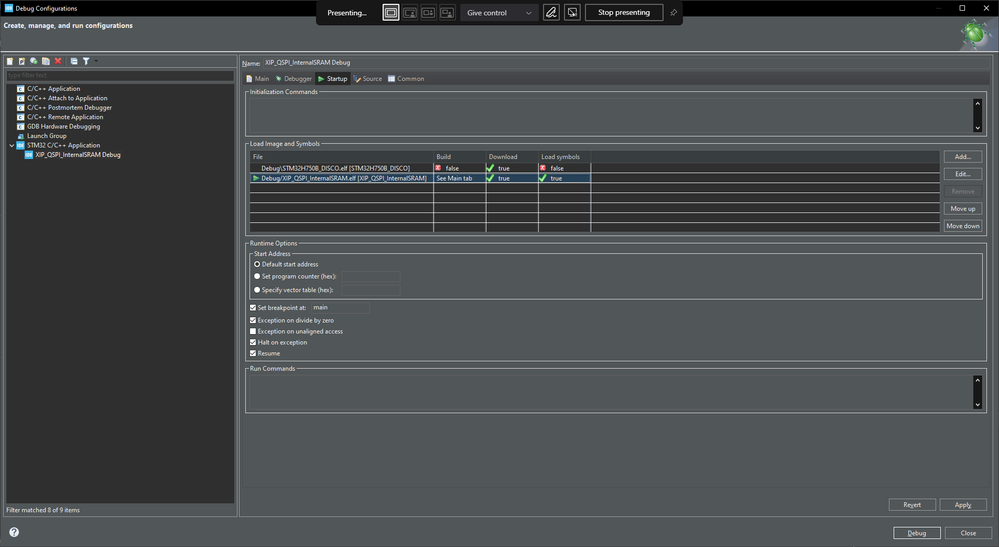Click the type filter text field
The height and width of the screenshot is (547, 999).
[x=120, y=75]
